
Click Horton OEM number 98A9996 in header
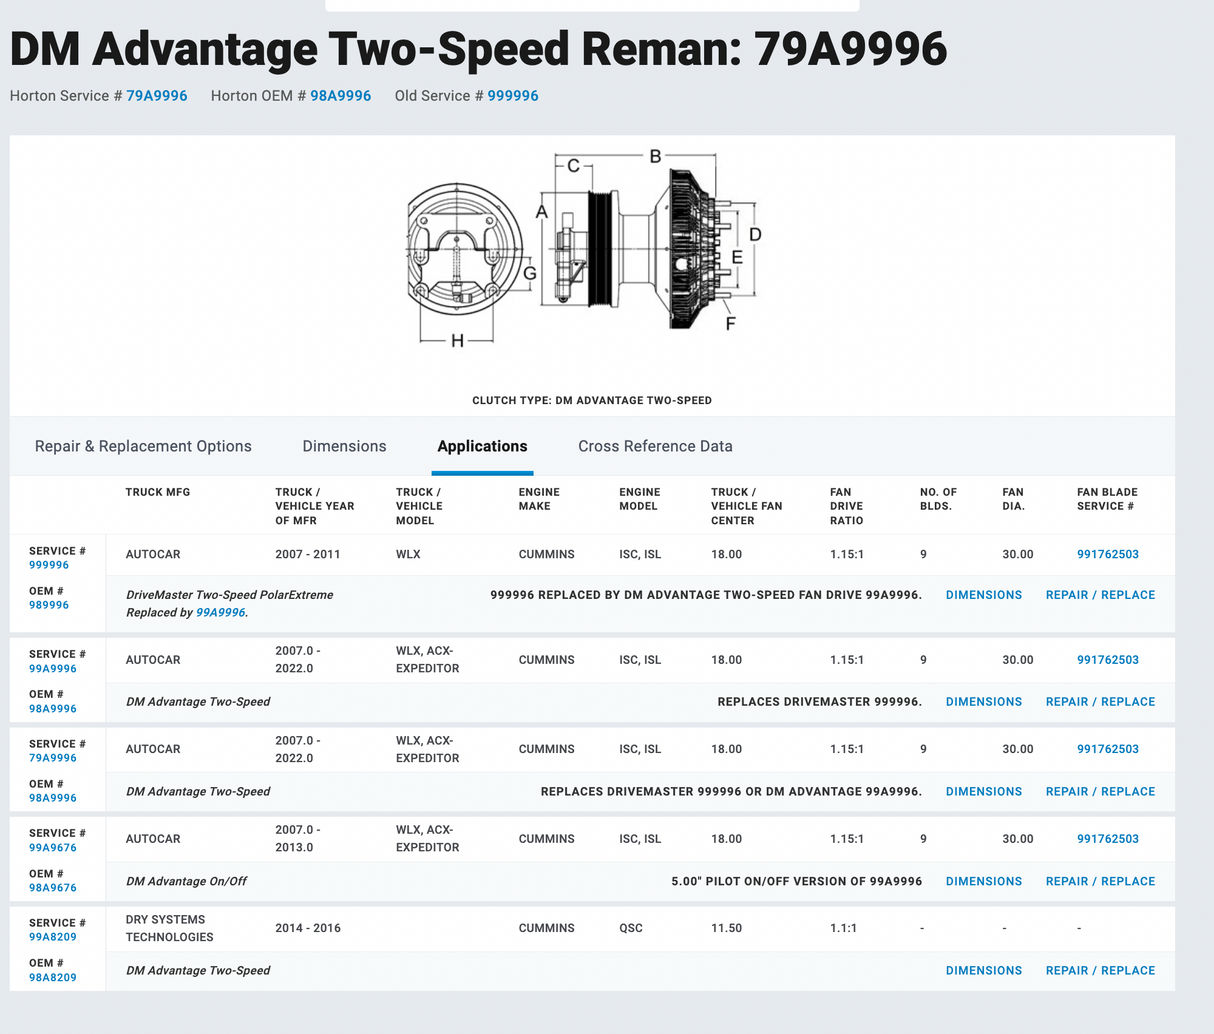(340, 96)
